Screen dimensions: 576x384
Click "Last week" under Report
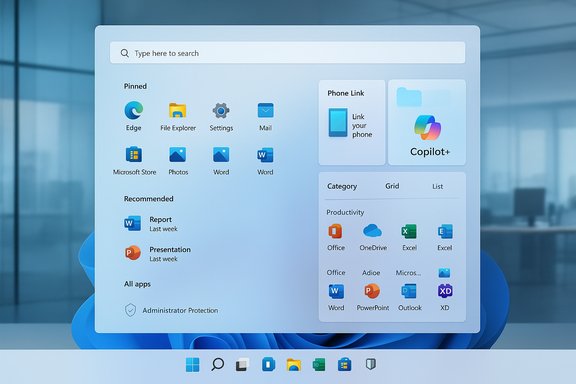(163, 229)
